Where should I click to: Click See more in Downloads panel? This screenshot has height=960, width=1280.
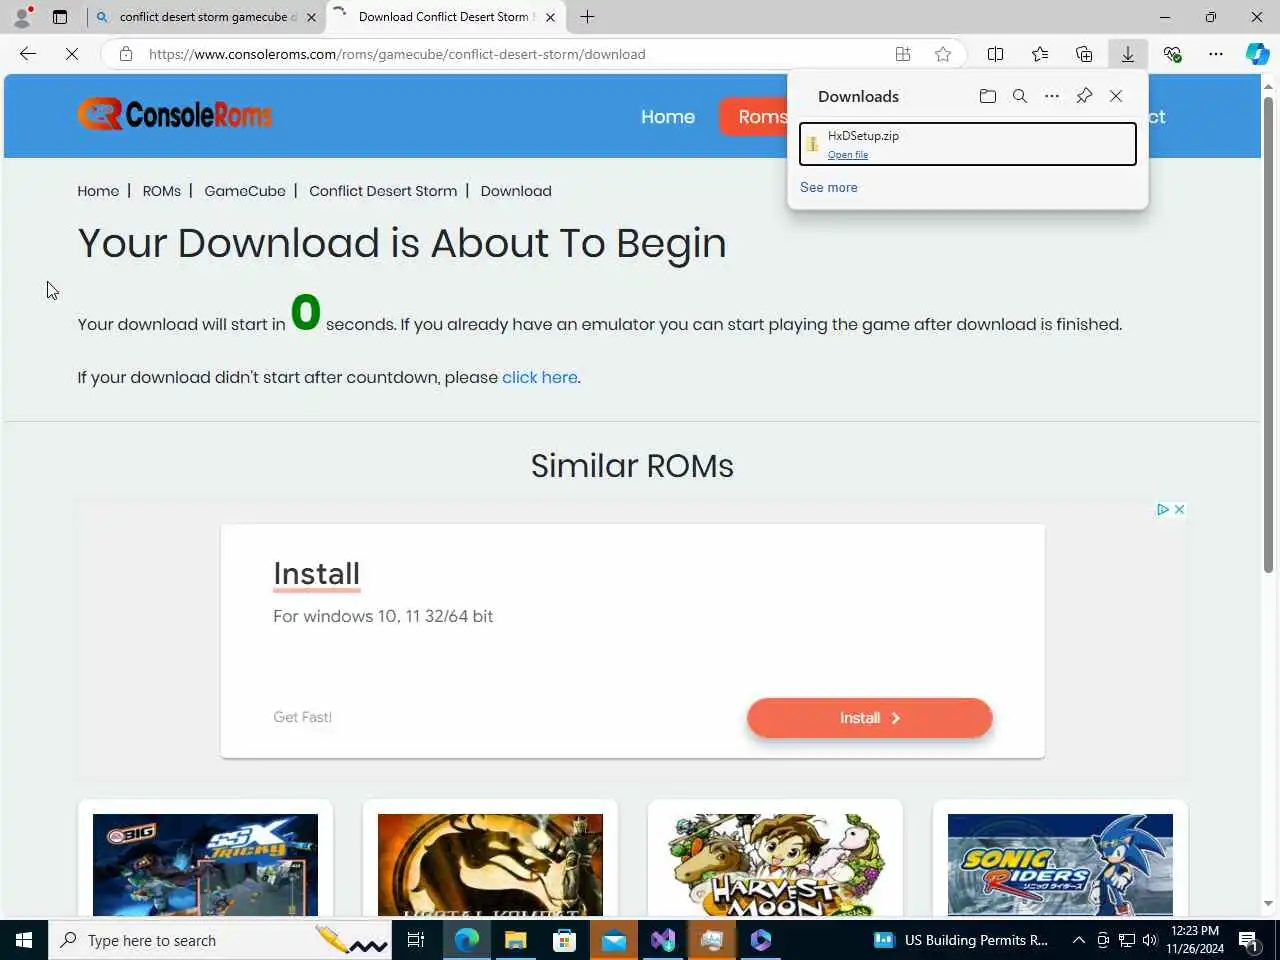(x=829, y=187)
